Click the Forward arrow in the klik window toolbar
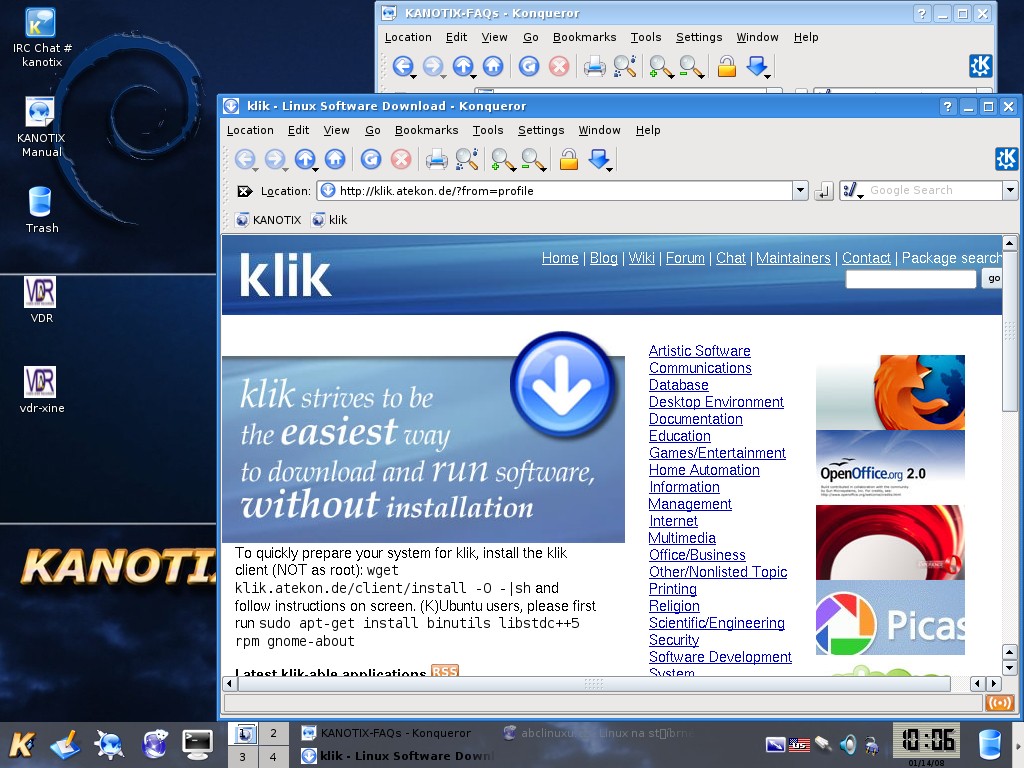Image resolution: width=1024 pixels, height=768 pixels. pos(275,159)
